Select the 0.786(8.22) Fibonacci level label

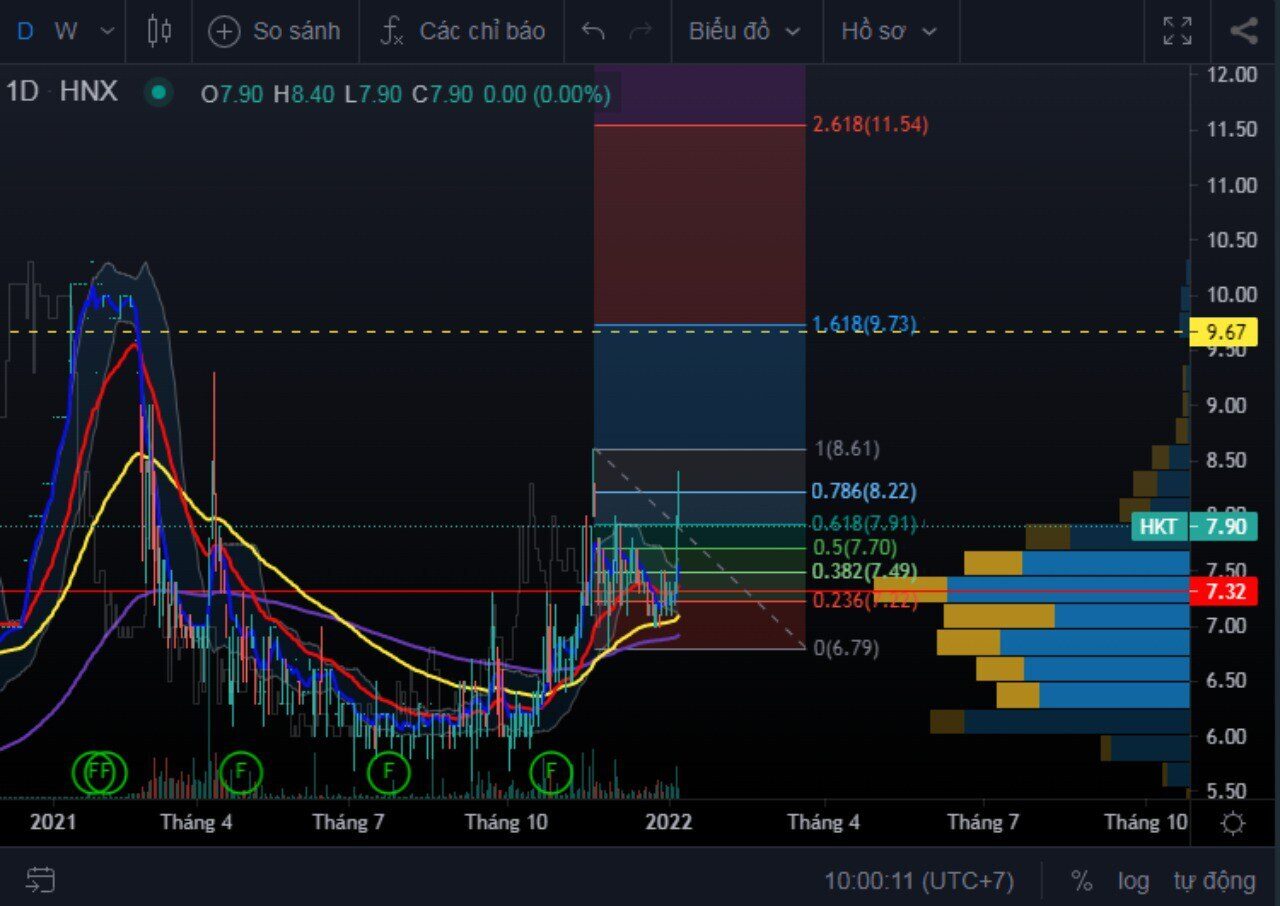coord(864,491)
